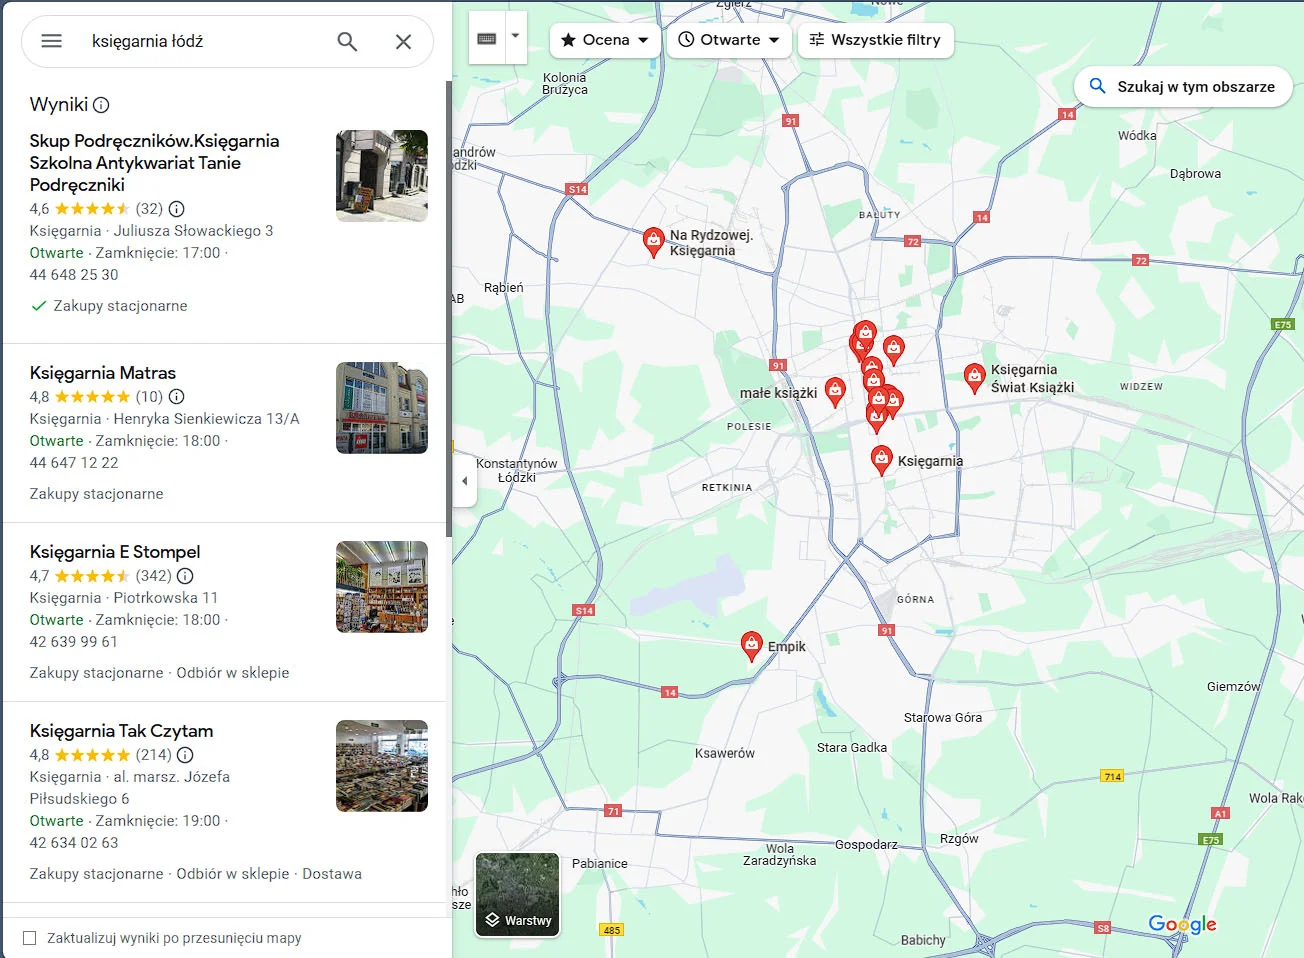The image size is (1304, 958).
Task: Open Księgarnia Matras result
Action: 103,373
